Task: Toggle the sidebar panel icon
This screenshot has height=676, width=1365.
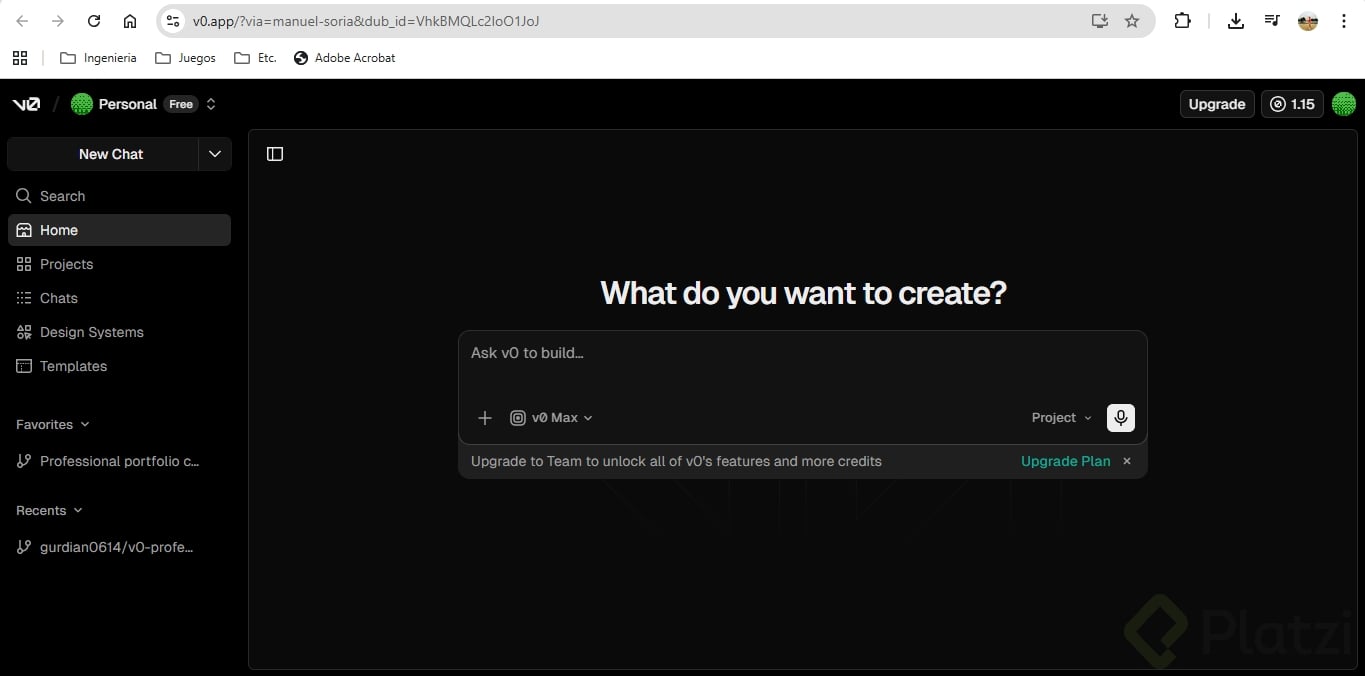Action: (275, 154)
